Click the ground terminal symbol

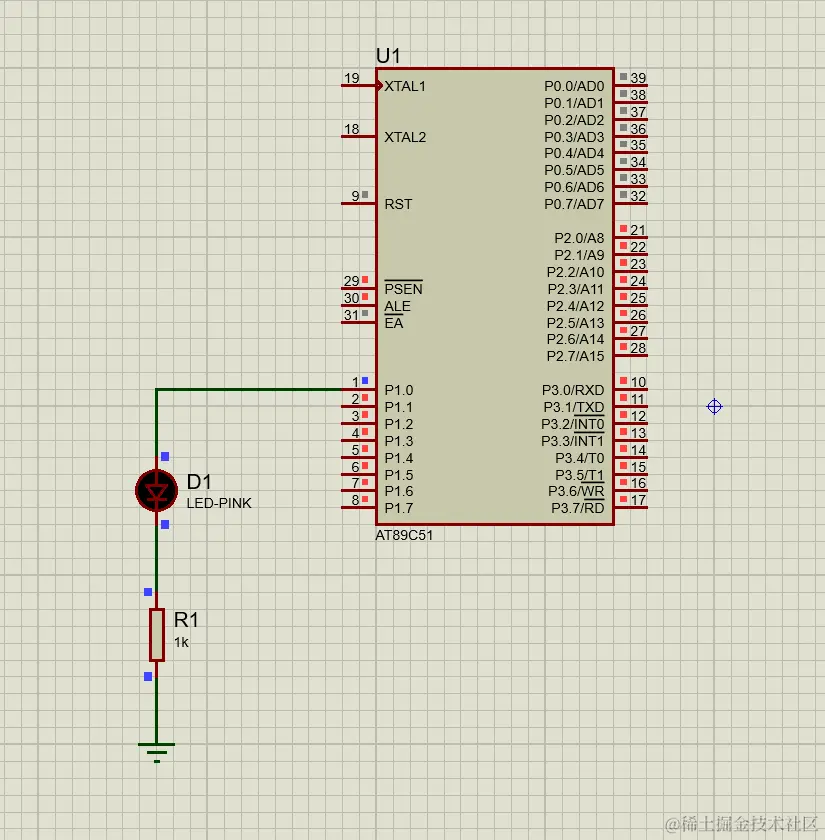tap(156, 752)
